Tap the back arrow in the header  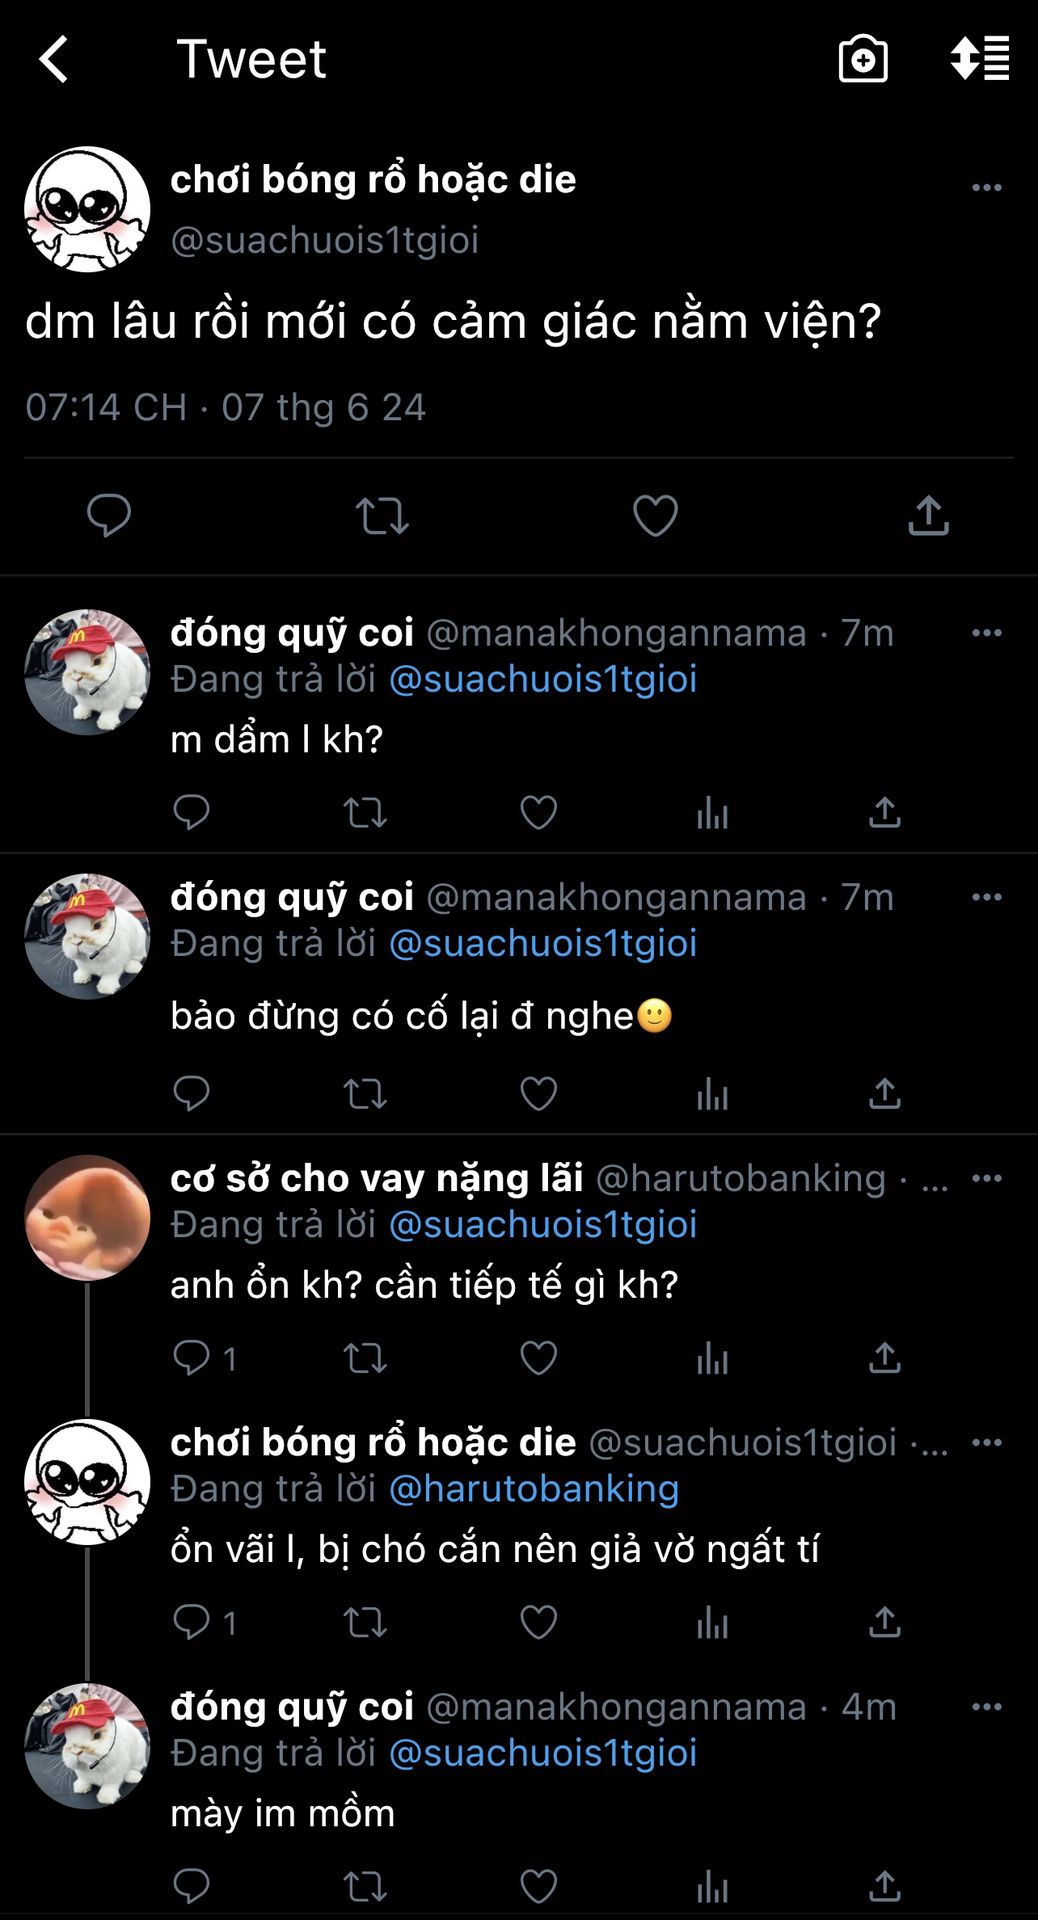tap(54, 59)
